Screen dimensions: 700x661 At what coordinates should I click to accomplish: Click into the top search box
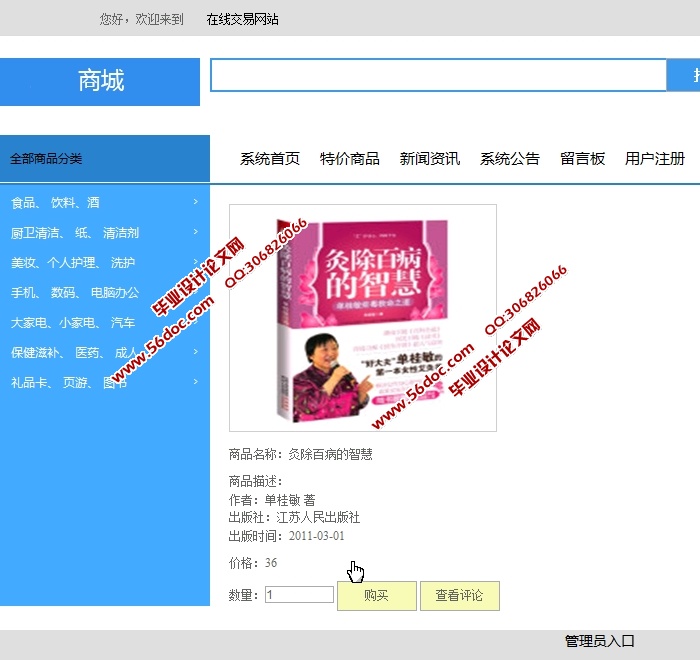pos(438,76)
